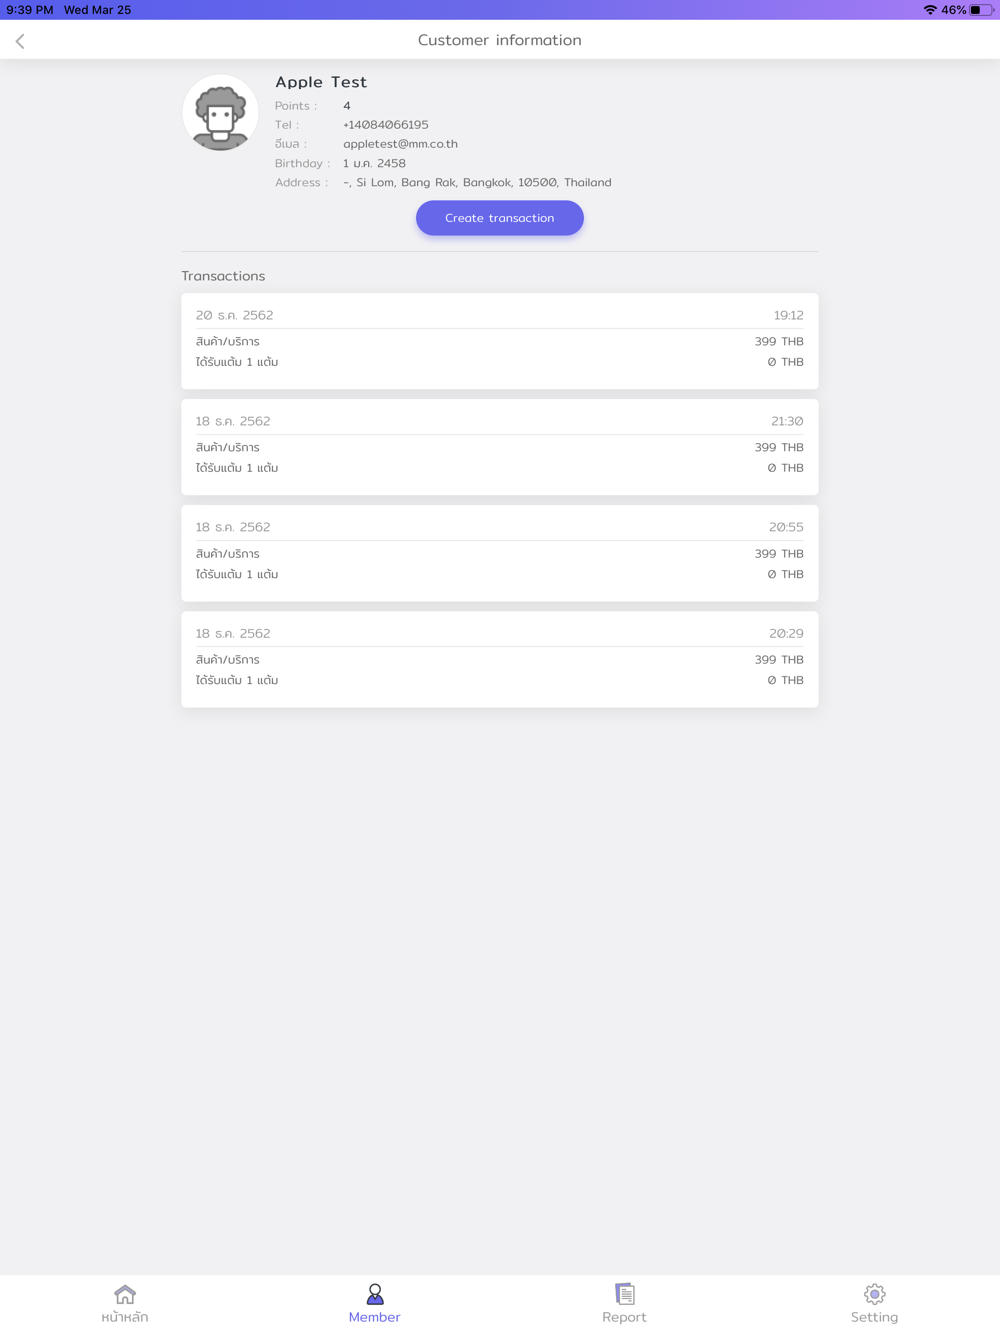Tap the battery indicator icon
The width and height of the screenshot is (1000, 1334).
tap(981, 10)
